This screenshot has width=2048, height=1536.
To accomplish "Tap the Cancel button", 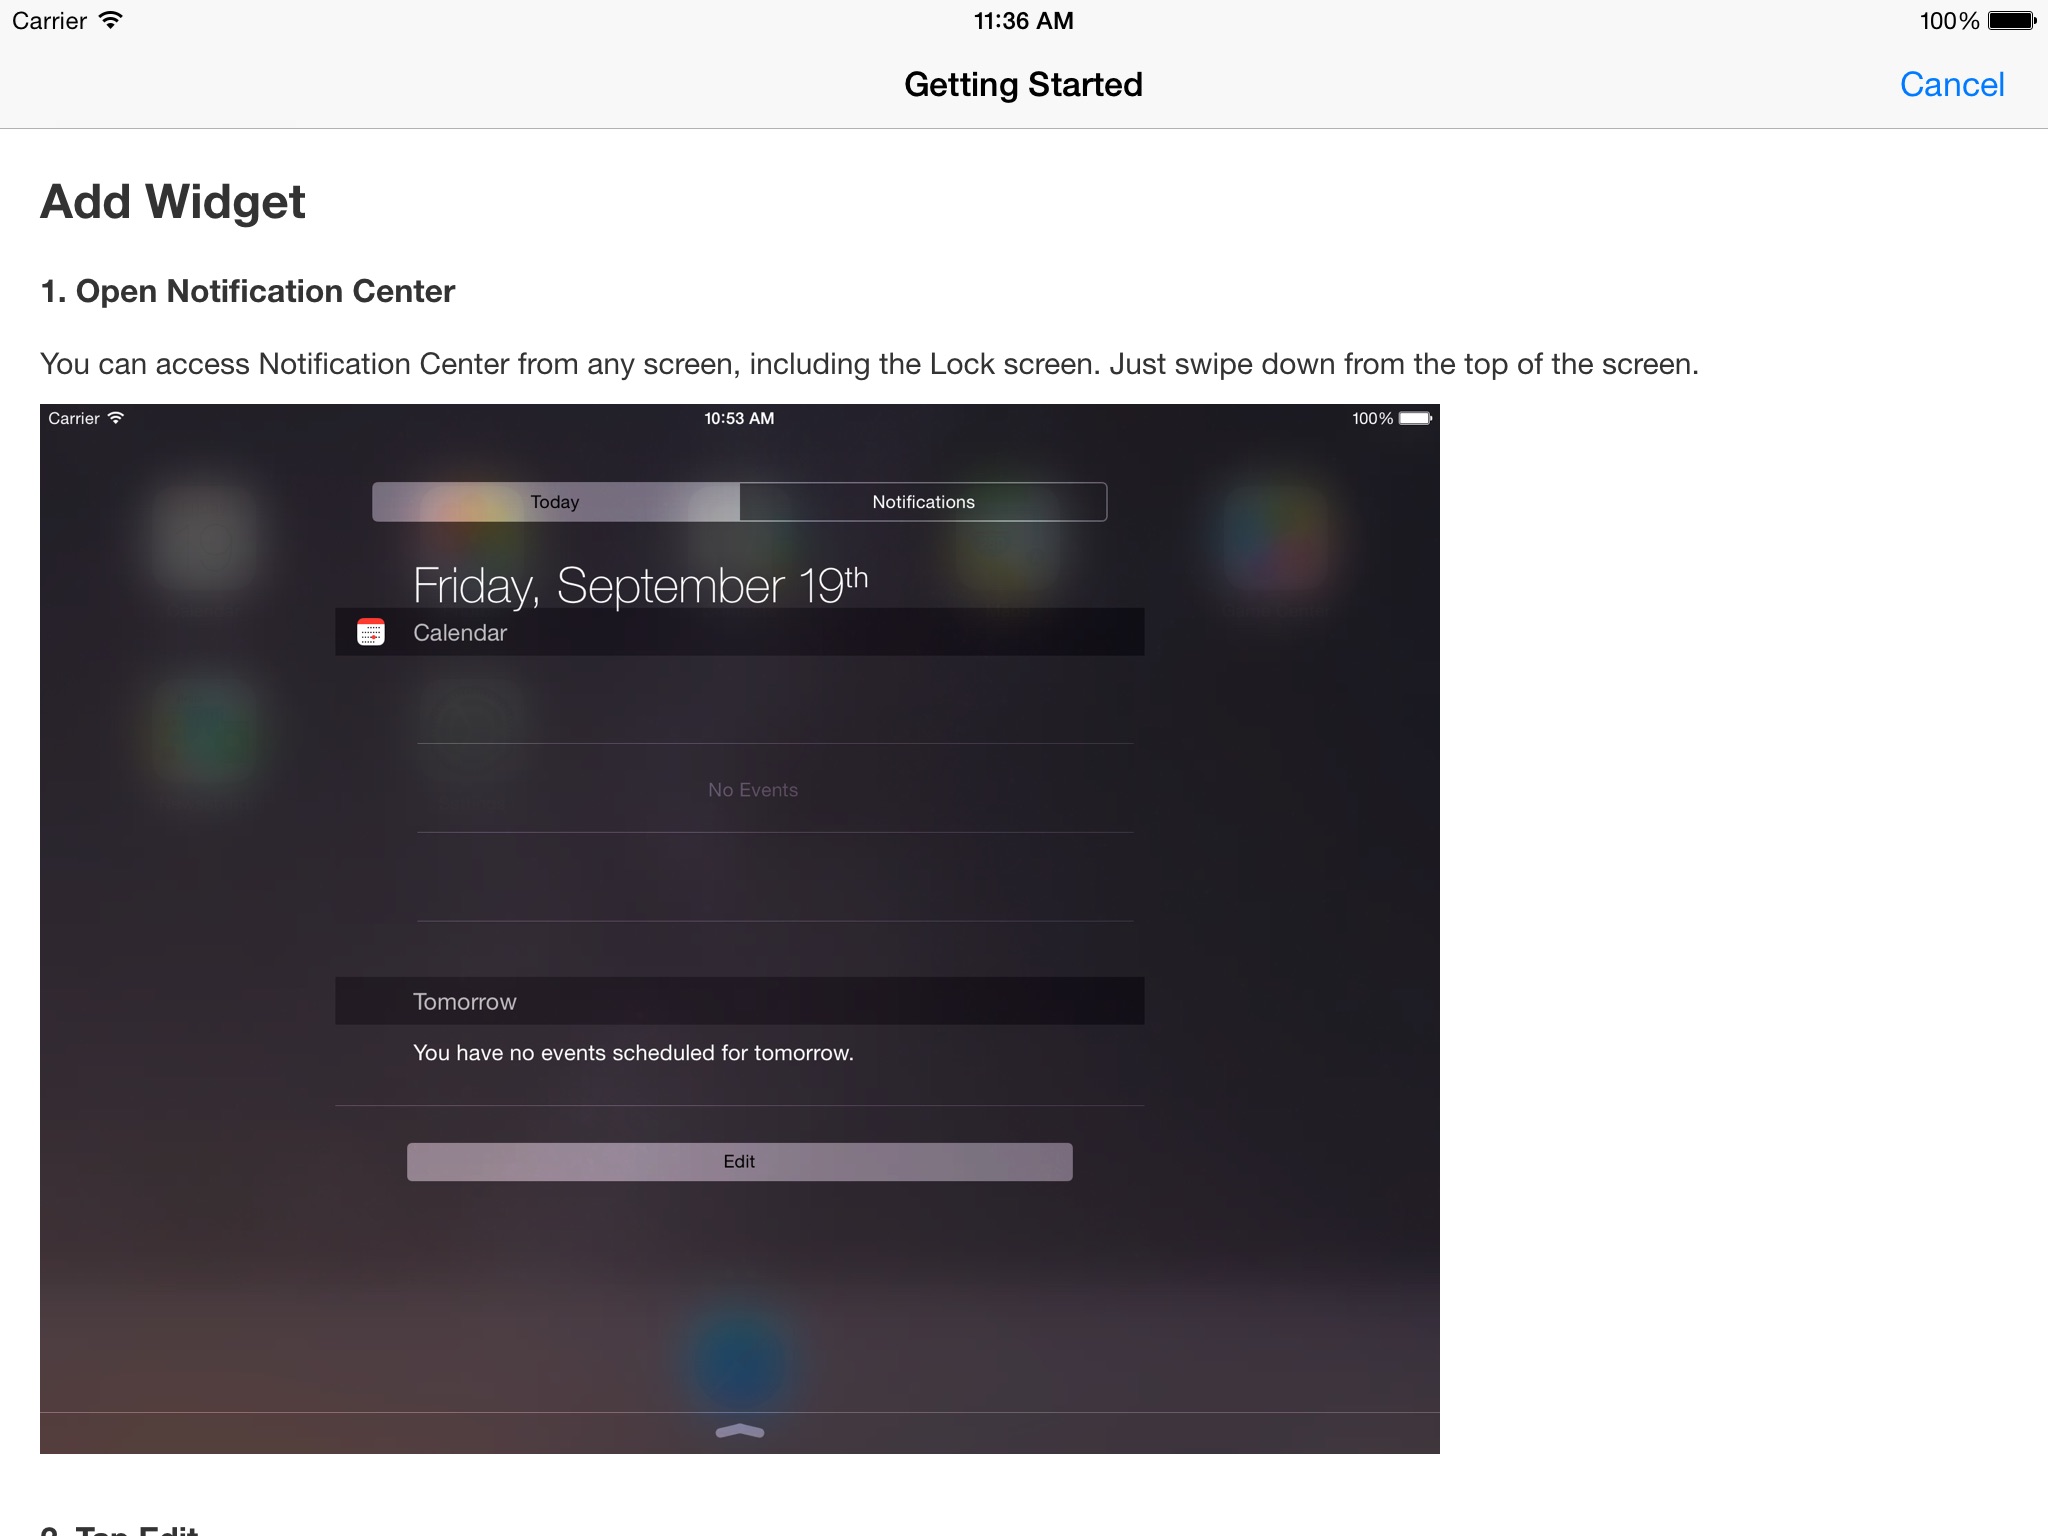I will pos(1951,85).
